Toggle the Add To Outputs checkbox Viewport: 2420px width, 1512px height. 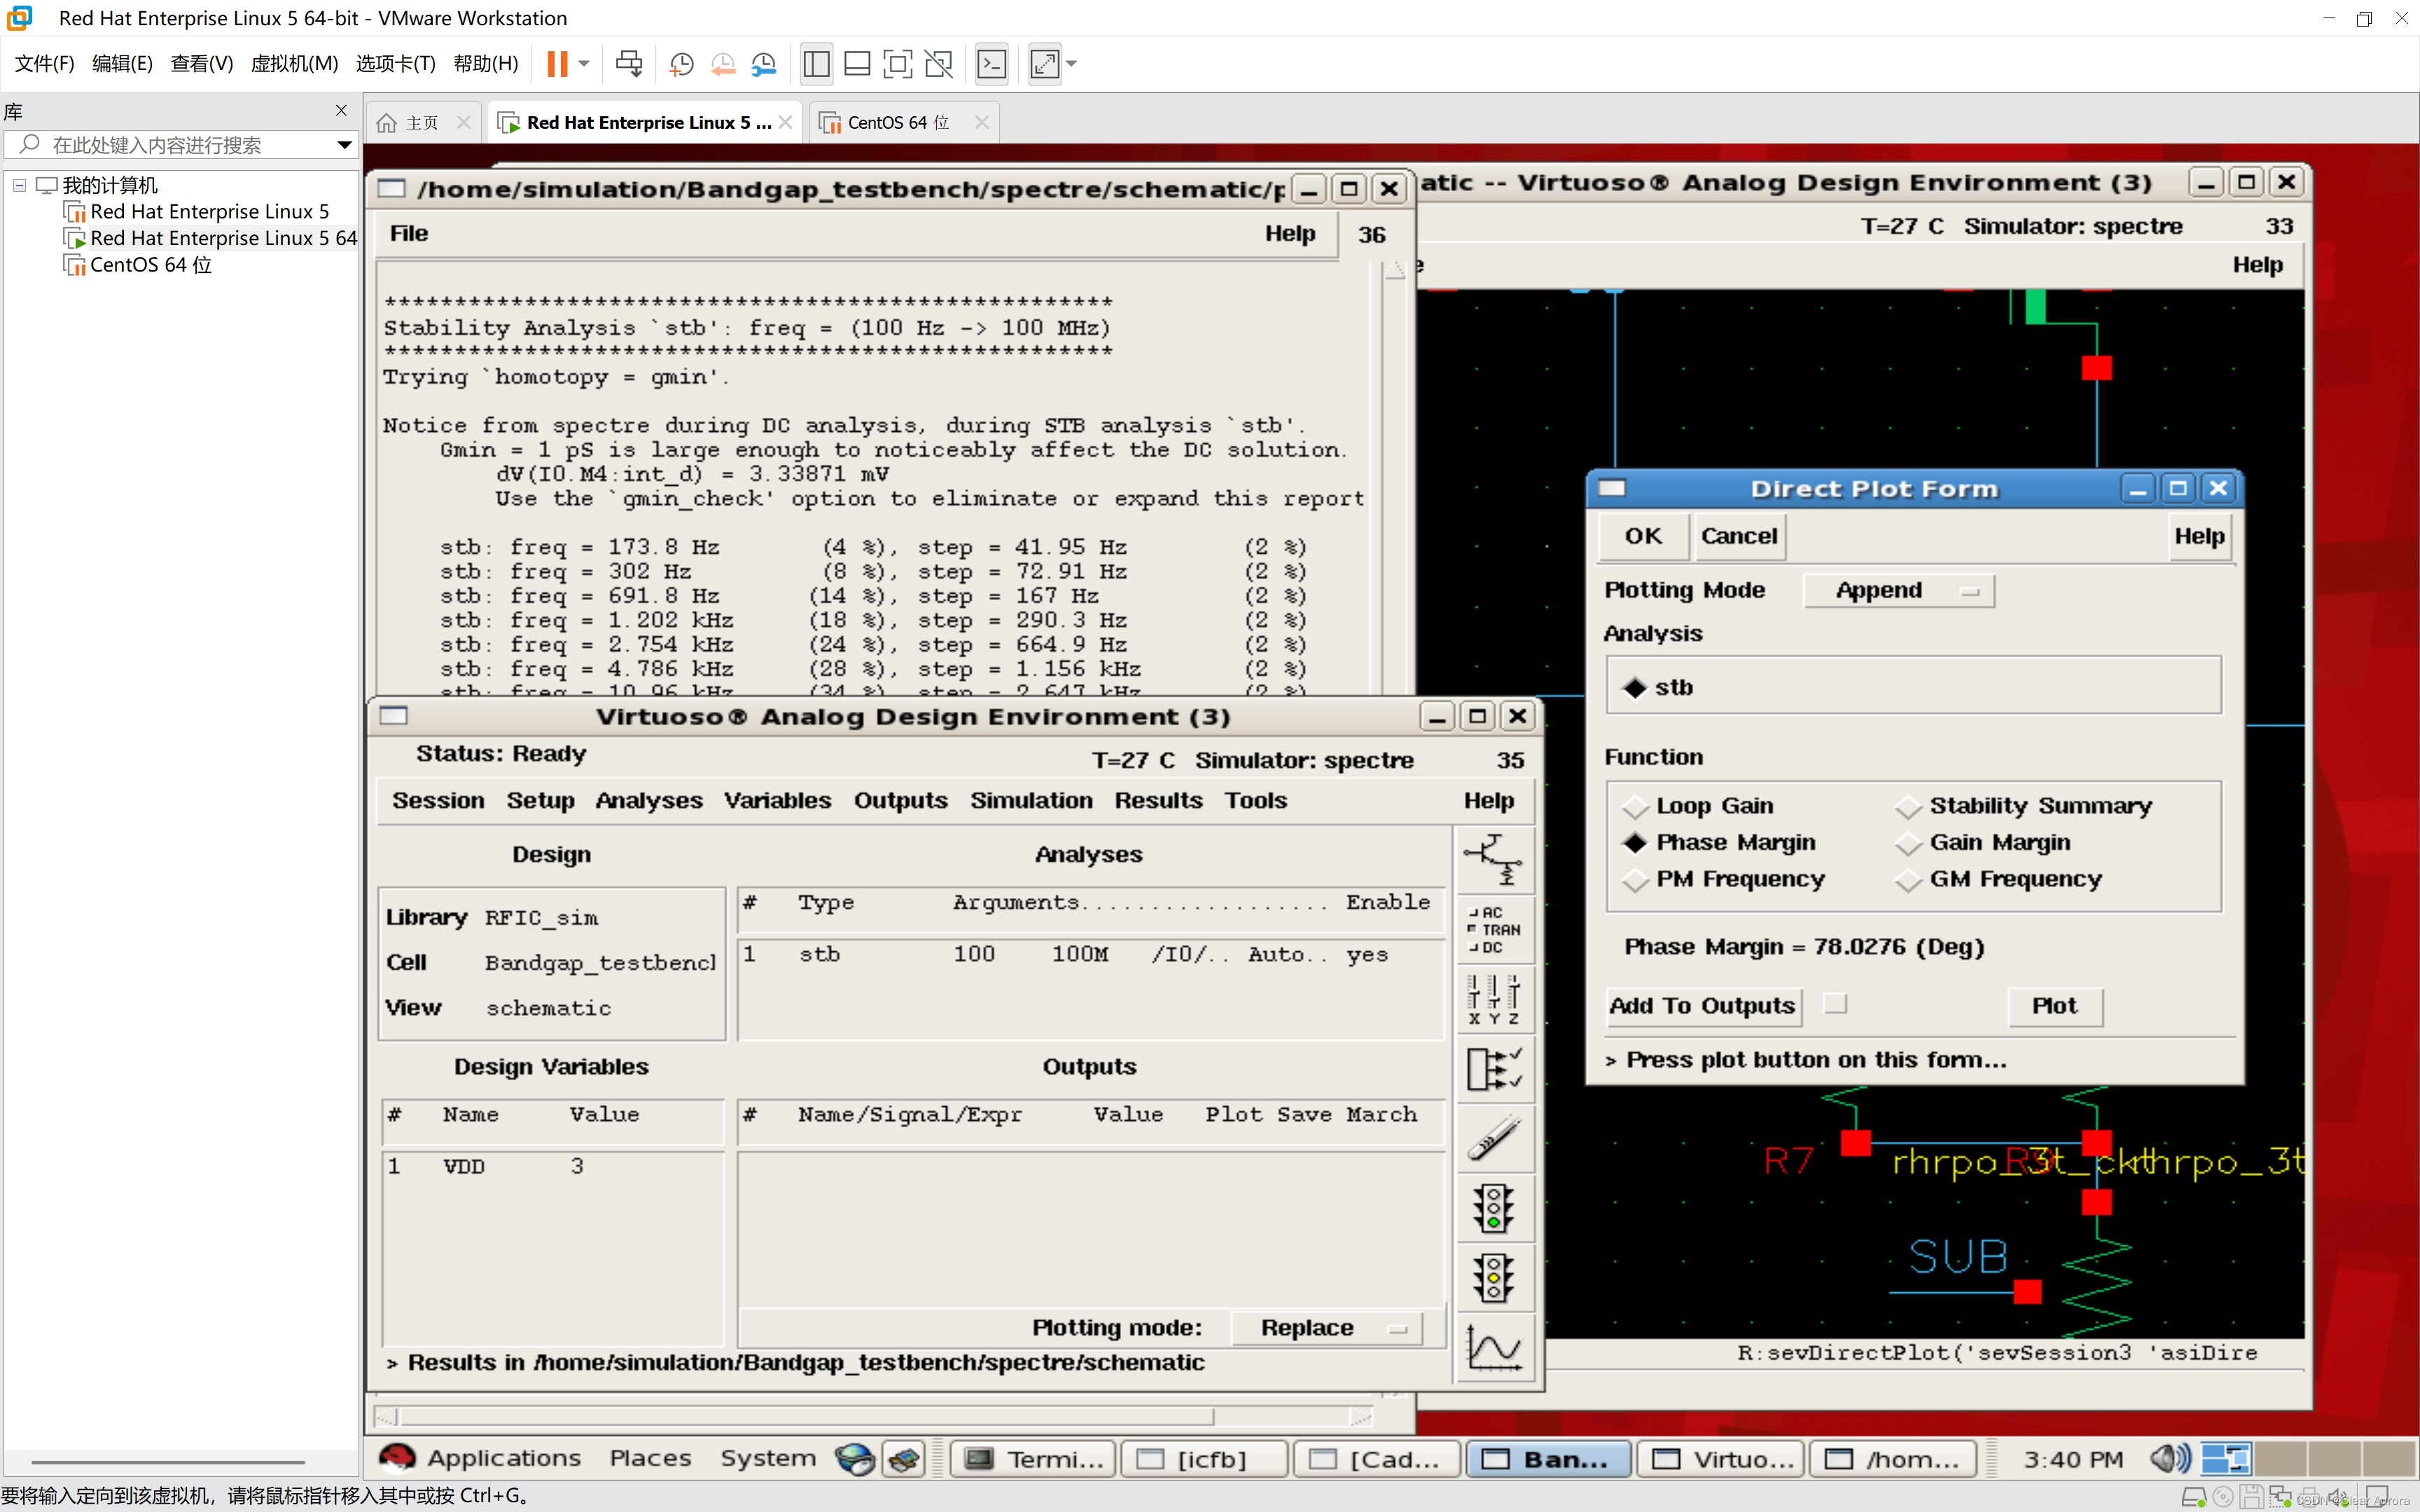coord(1835,1004)
